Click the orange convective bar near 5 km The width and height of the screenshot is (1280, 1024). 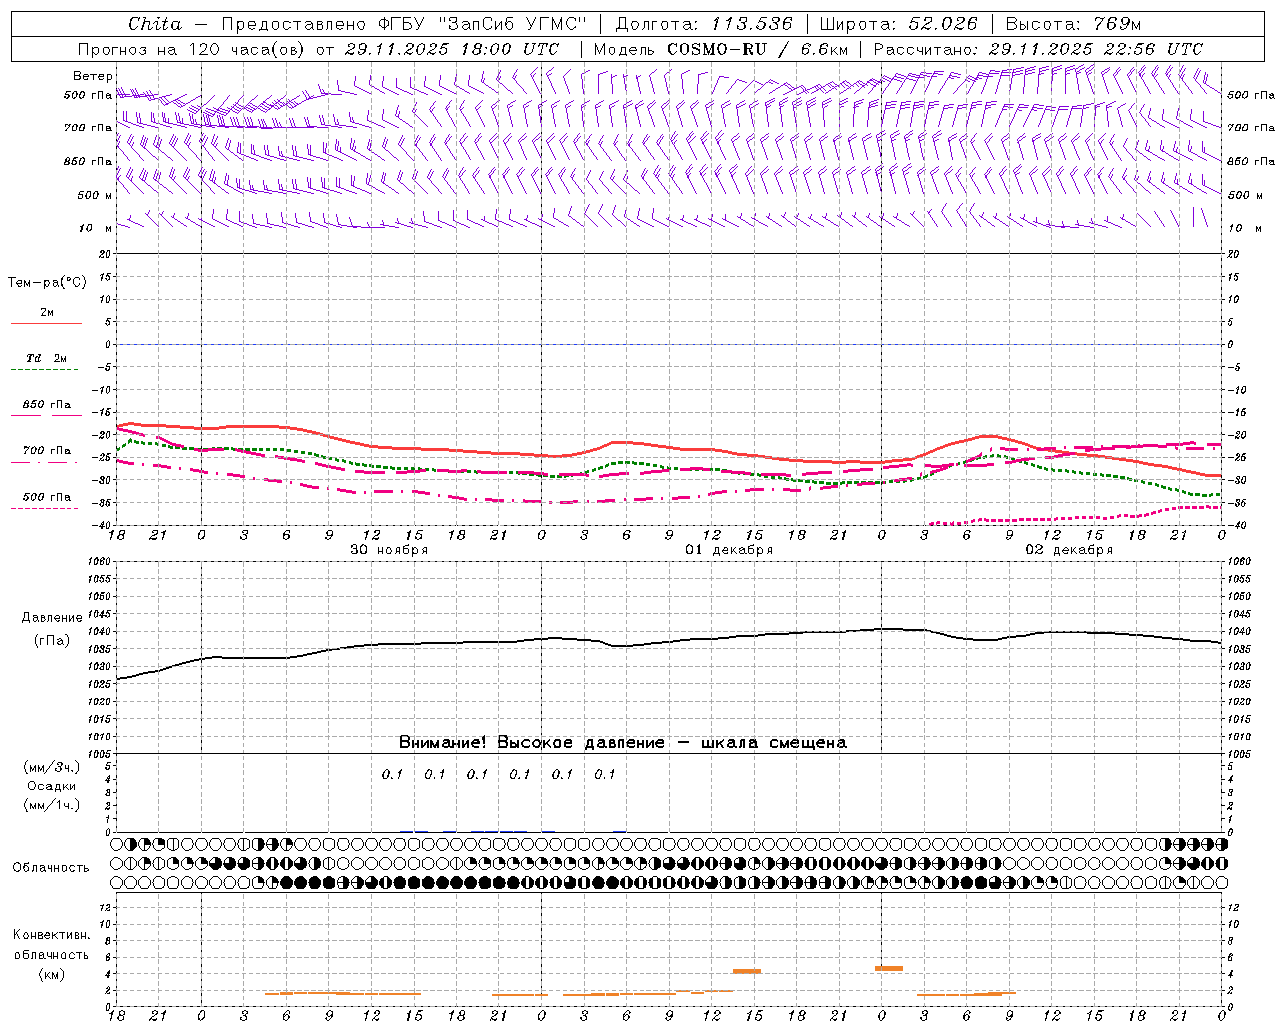(889, 968)
